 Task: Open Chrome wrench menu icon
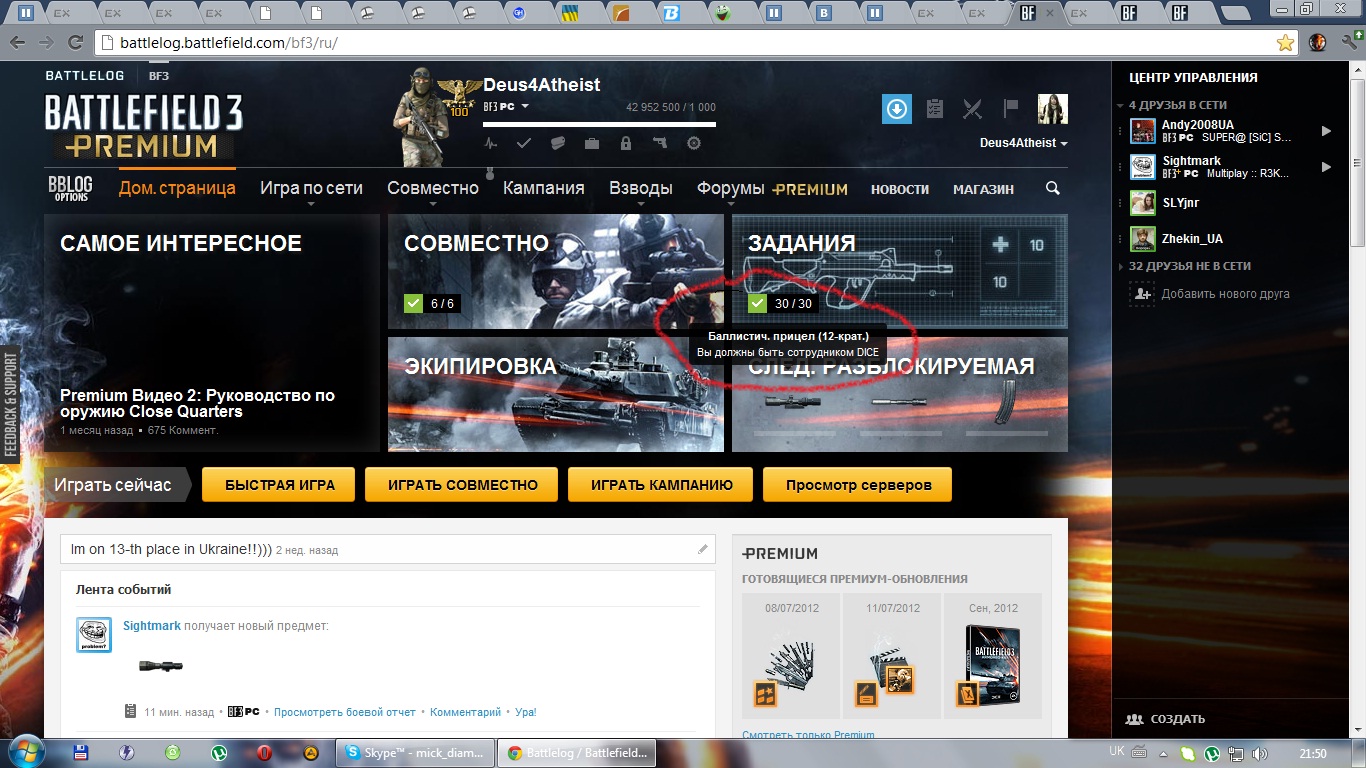coord(1347,43)
